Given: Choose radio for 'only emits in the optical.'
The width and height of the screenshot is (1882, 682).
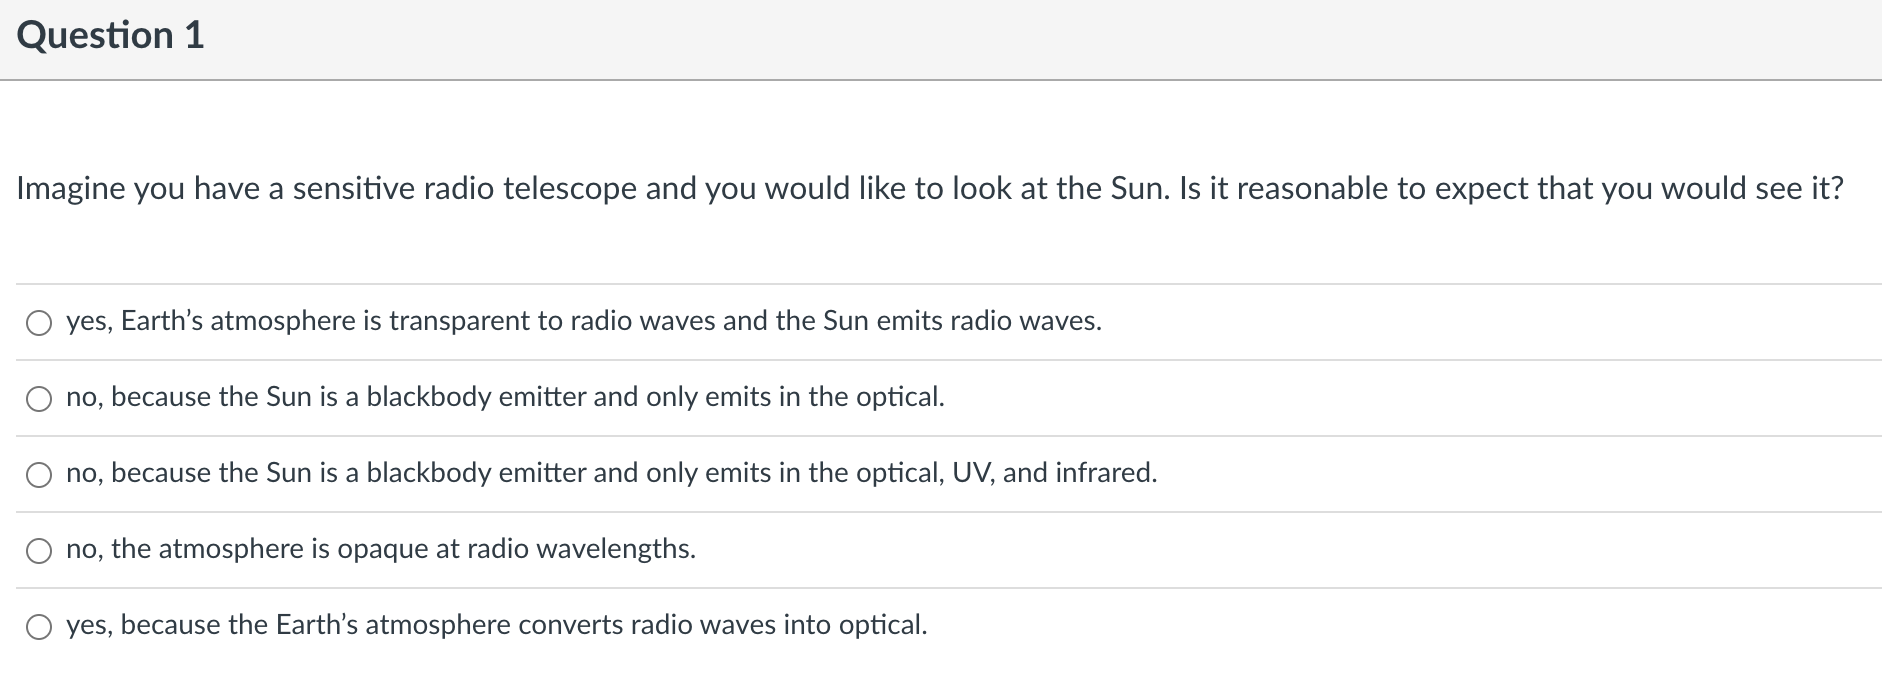Looking at the screenshot, I should (39, 399).
